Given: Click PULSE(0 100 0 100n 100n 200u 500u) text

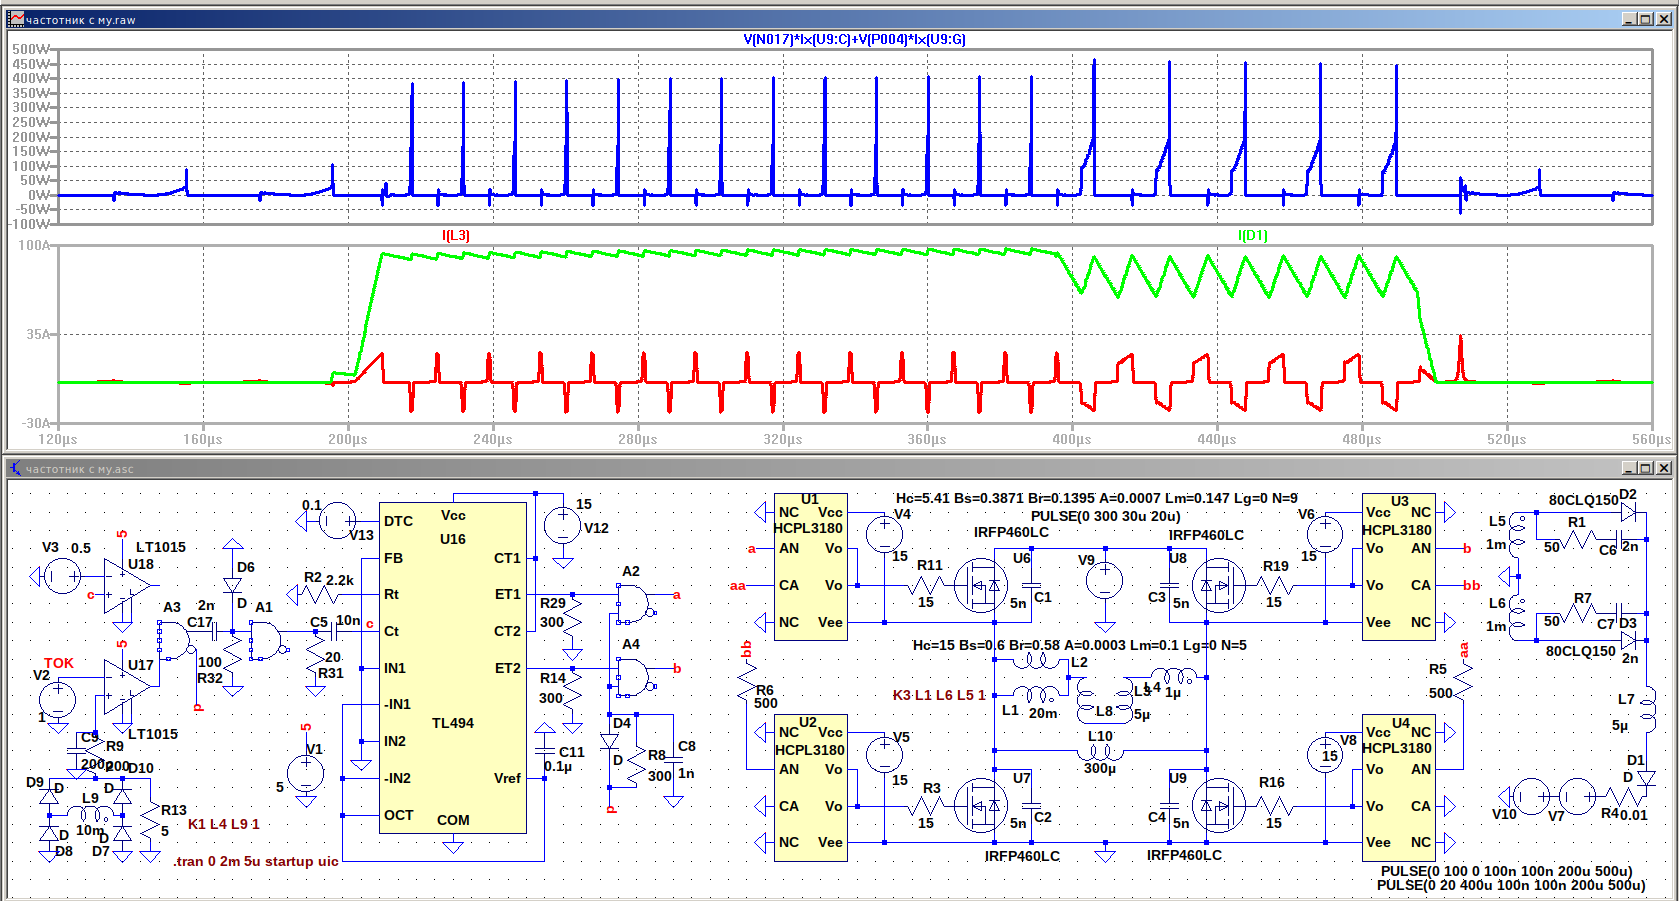Looking at the screenshot, I should [1506, 871].
